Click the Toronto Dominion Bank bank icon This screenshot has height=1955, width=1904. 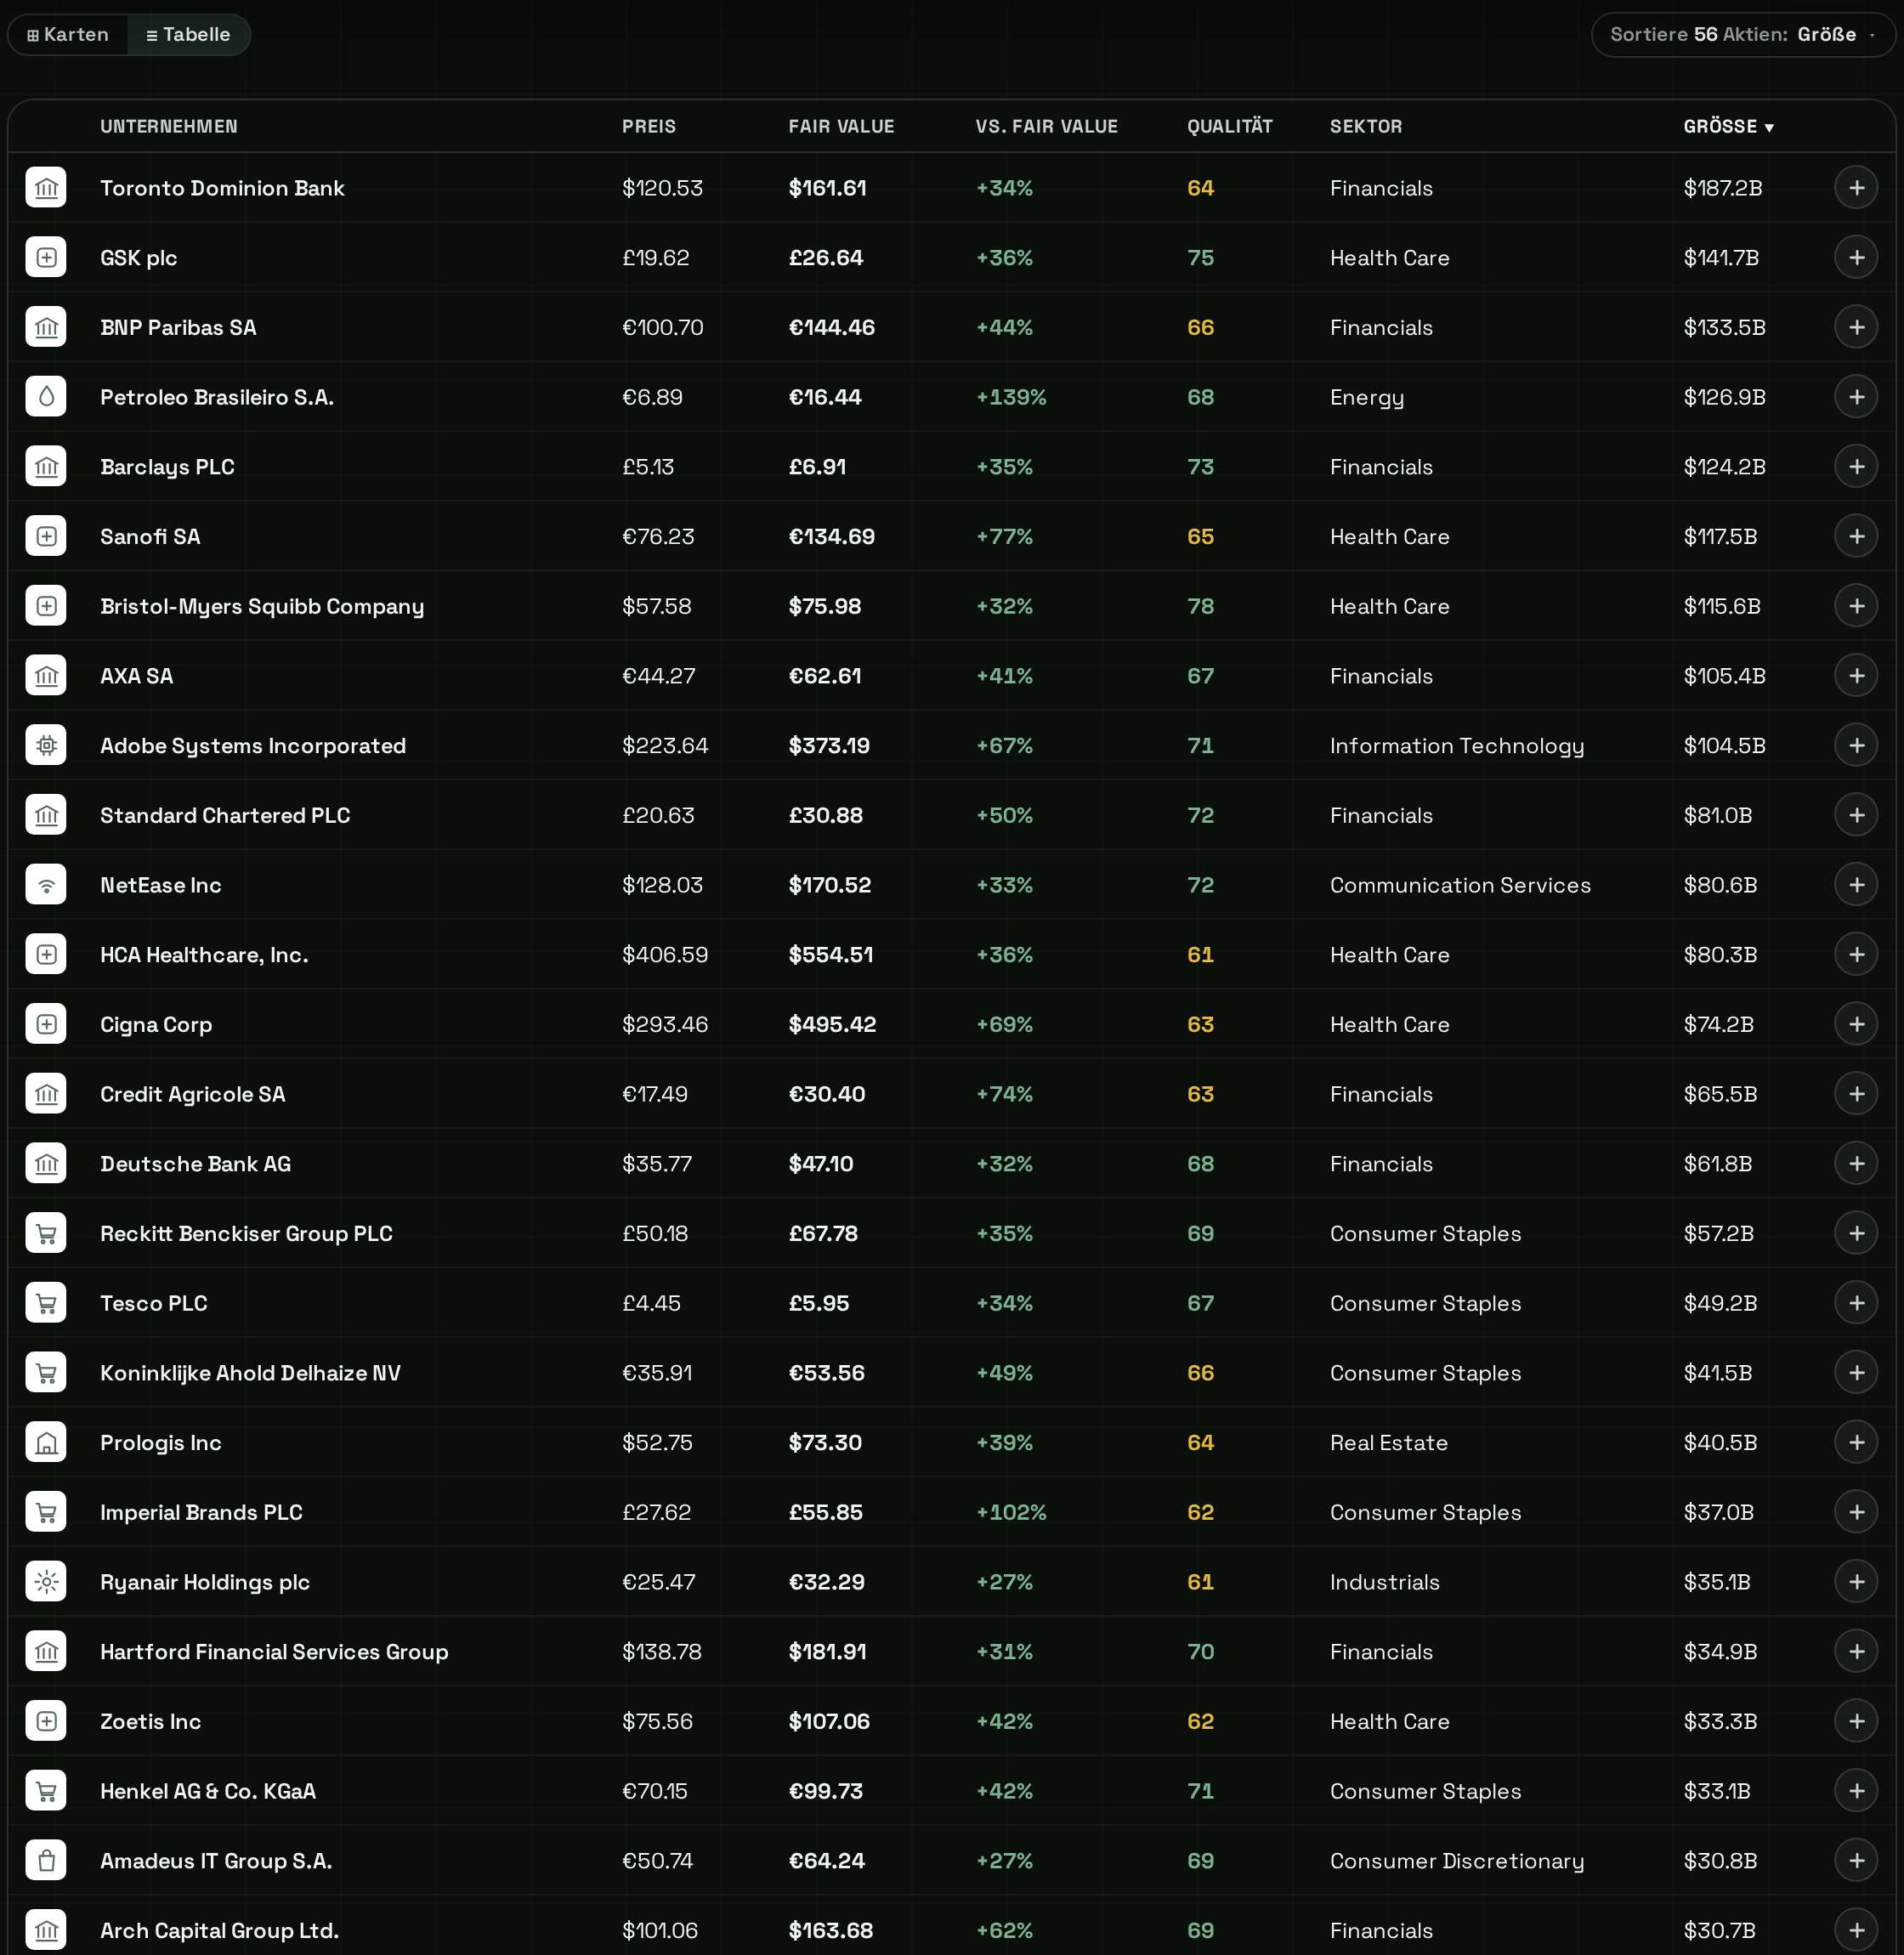tap(46, 188)
